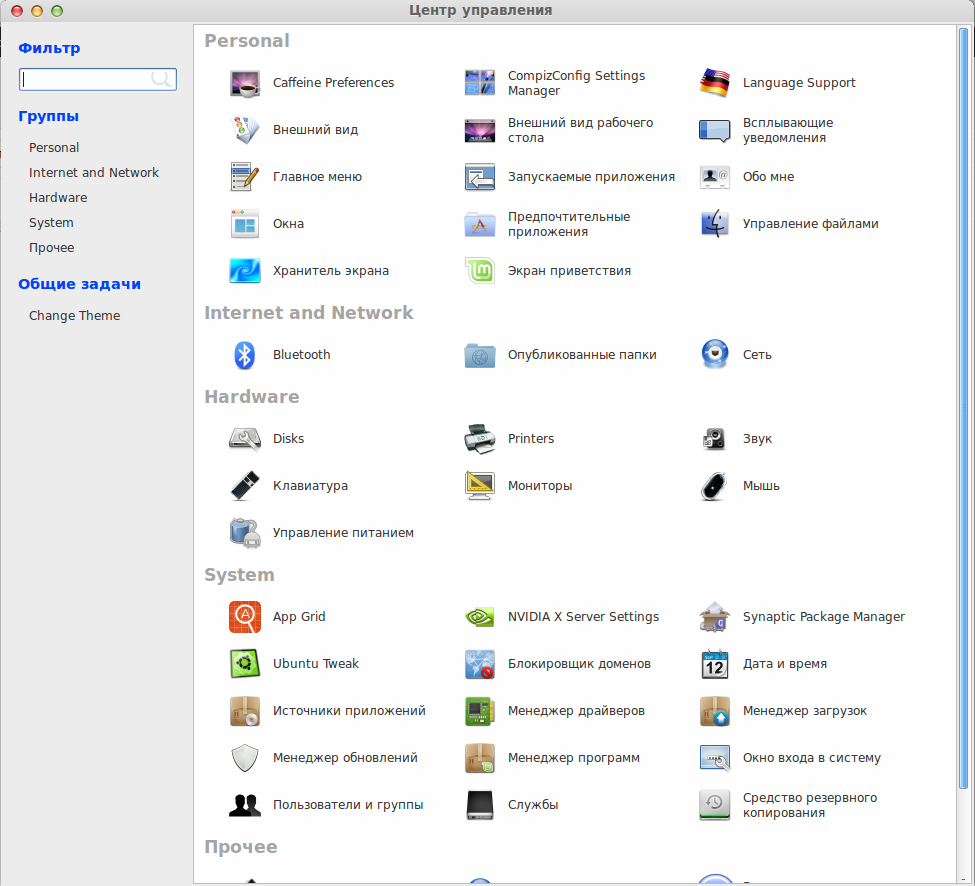Open Caffeine Preferences icon
The height and width of the screenshot is (886, 975).
click(245, 83)
